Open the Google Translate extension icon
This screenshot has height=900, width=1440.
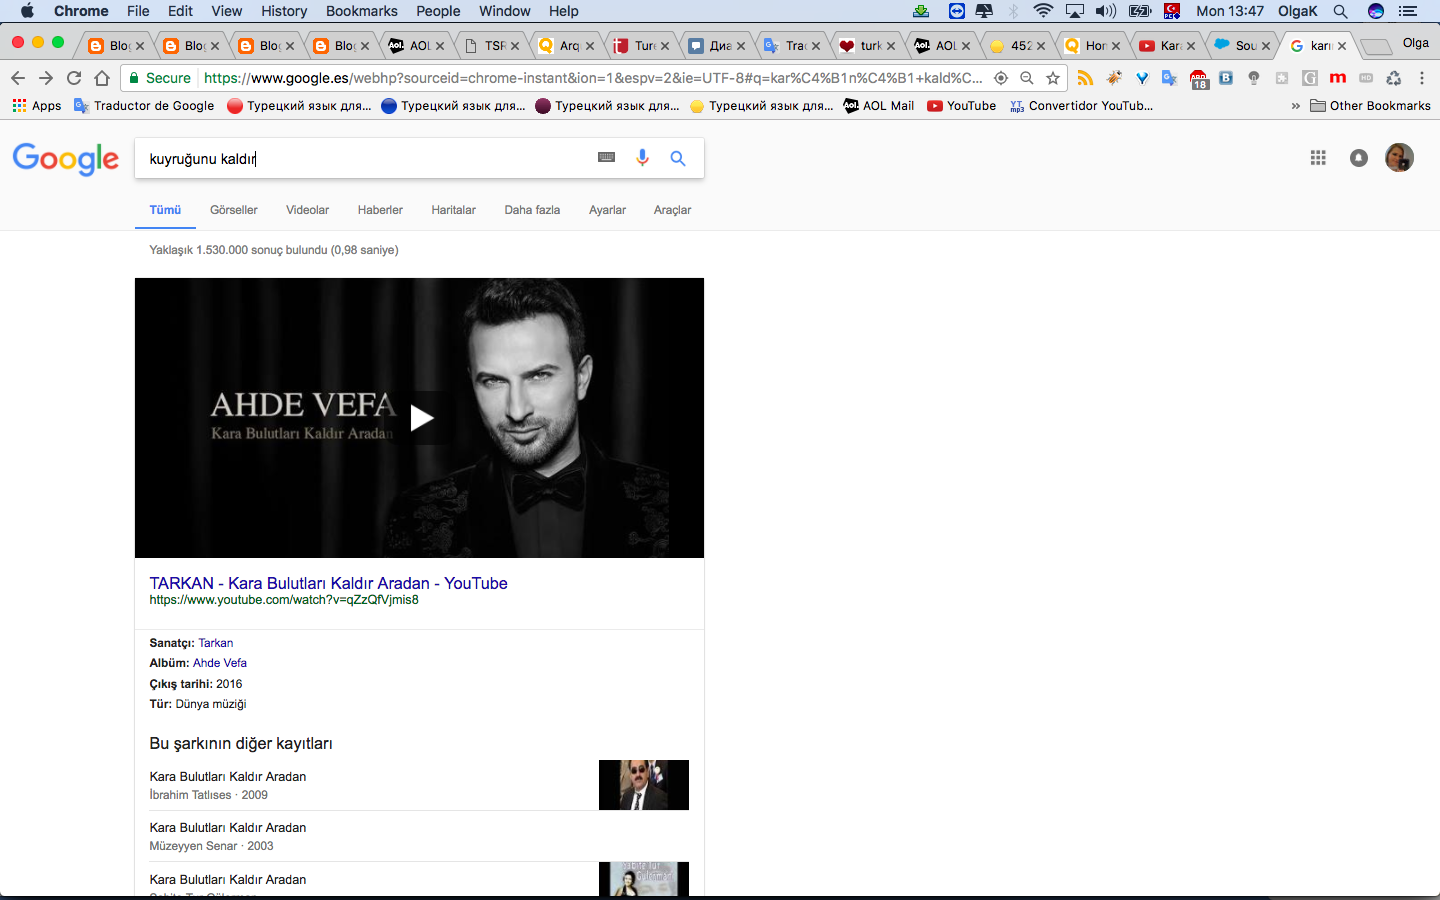(1169, 78)
